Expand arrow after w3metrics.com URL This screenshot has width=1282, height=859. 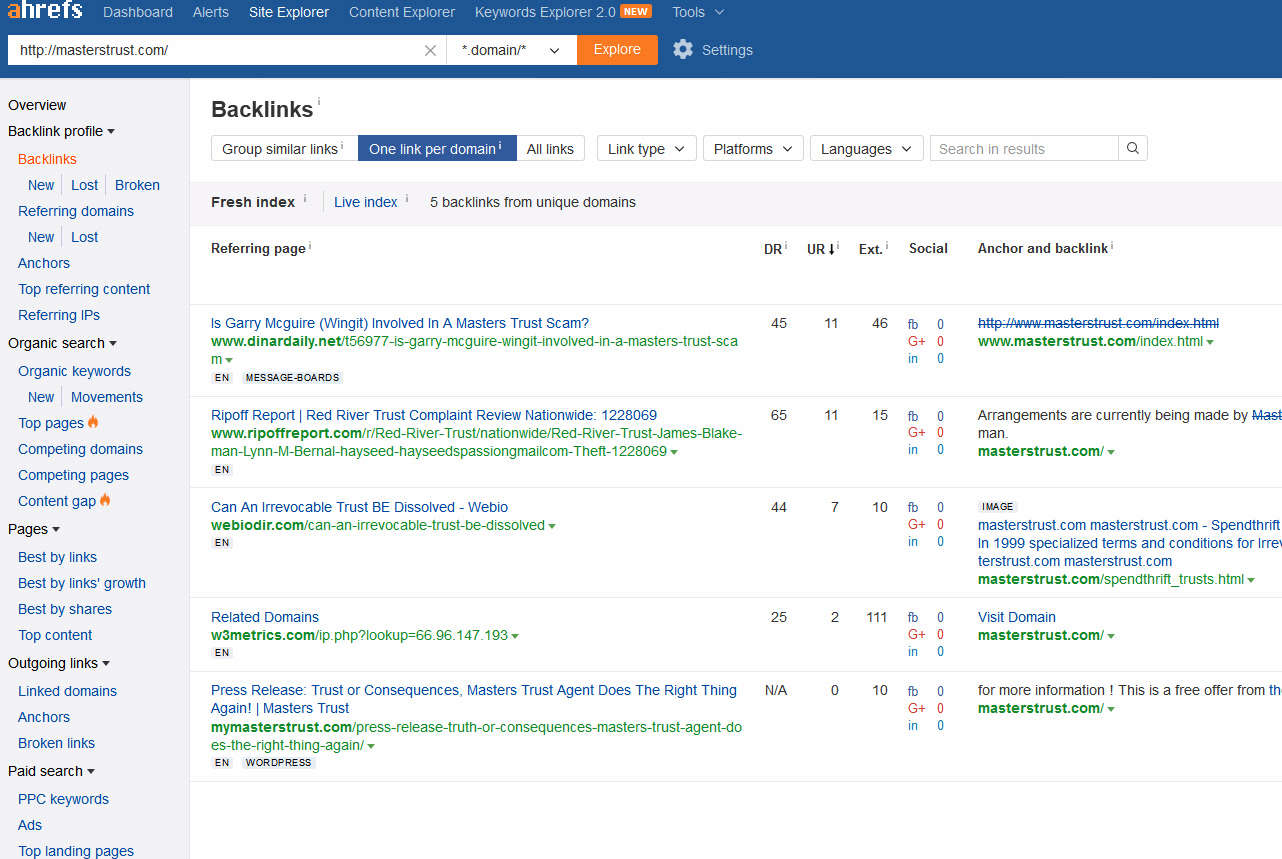(x=514, y=636)
